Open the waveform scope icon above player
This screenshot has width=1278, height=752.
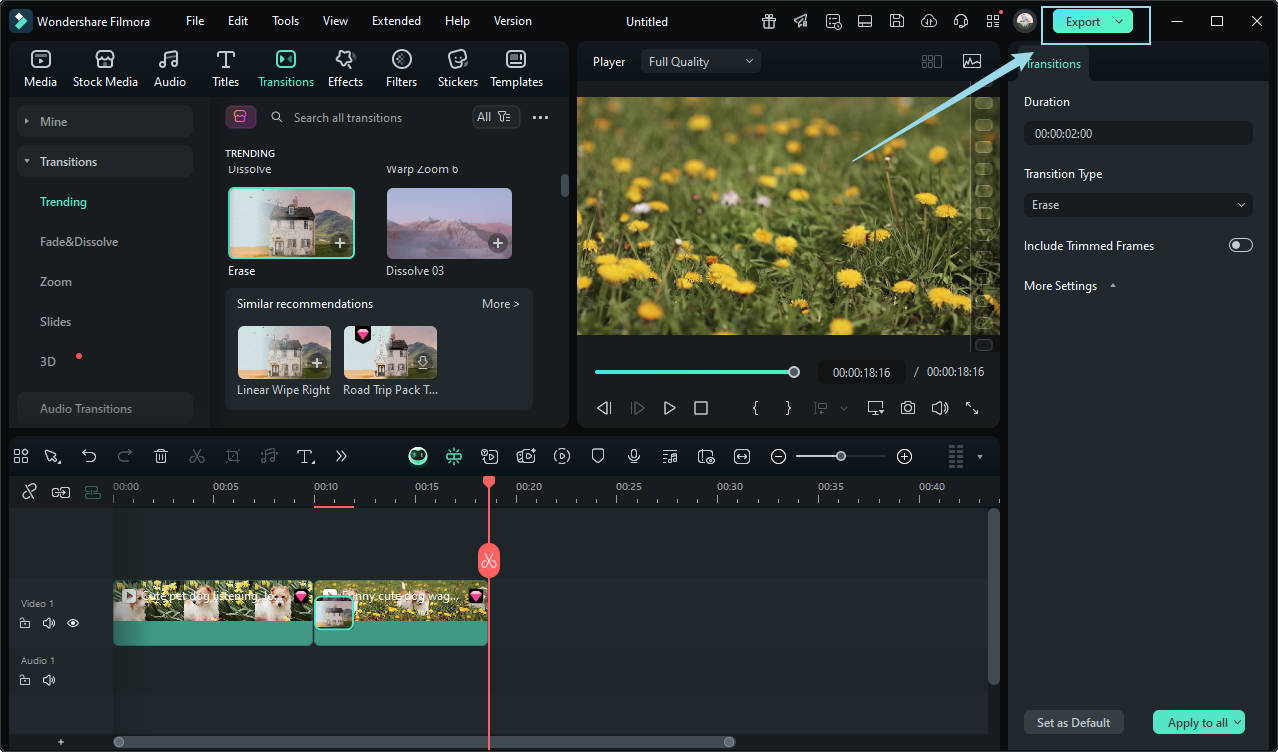972,61
